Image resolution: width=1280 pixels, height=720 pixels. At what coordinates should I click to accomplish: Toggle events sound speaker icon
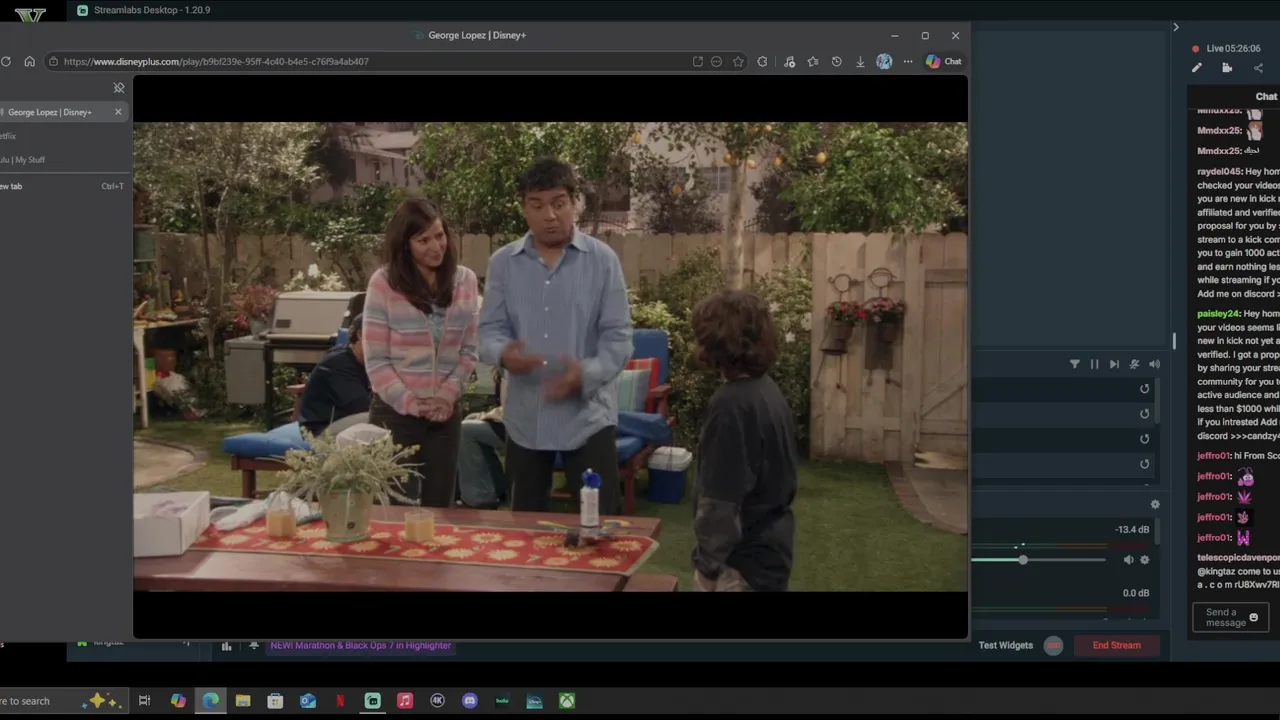pos(1155,364)
